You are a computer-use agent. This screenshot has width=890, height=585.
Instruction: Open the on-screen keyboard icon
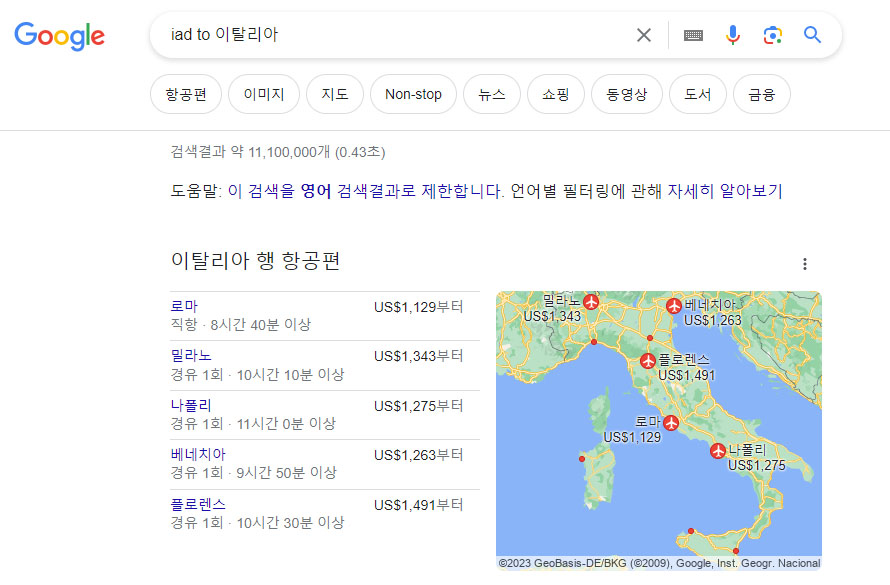[x=693, y=36]
